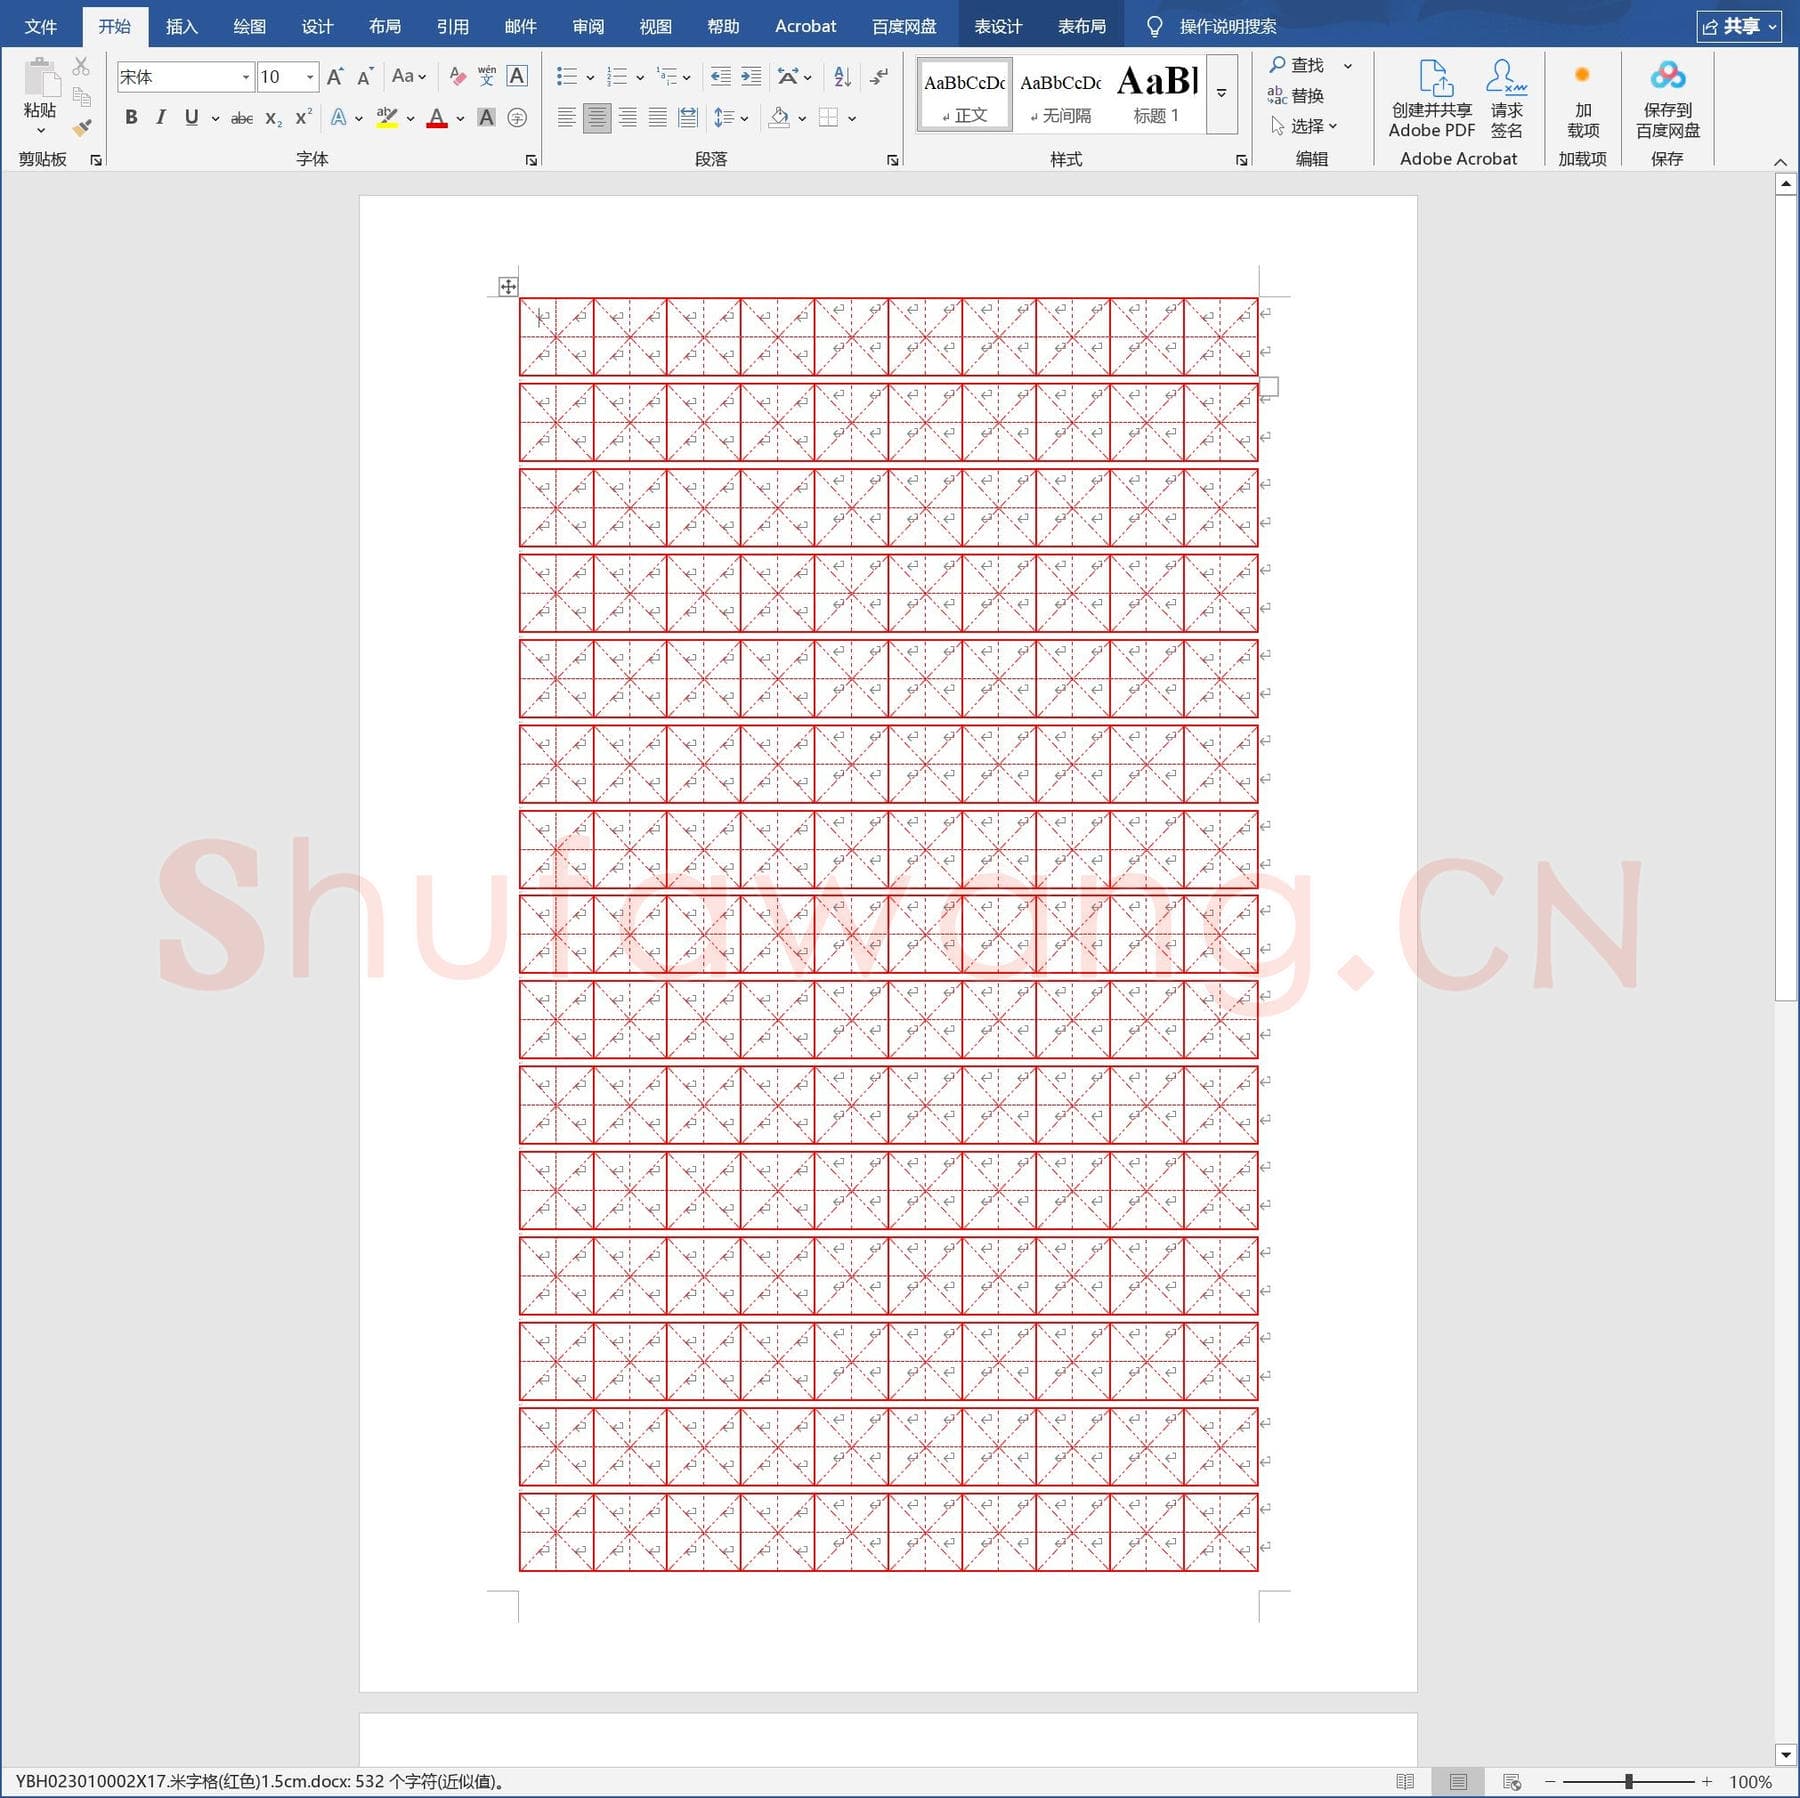Switch to the 审阅 tab

[588, 26]
